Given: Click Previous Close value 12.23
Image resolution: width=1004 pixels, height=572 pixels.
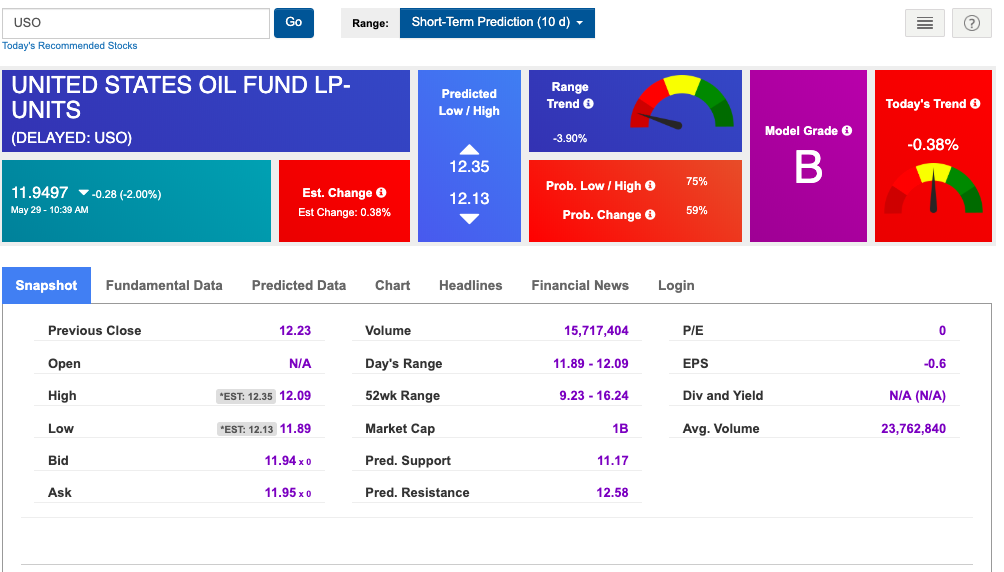Looking at the screenshot, I should (x=295, y=331).
